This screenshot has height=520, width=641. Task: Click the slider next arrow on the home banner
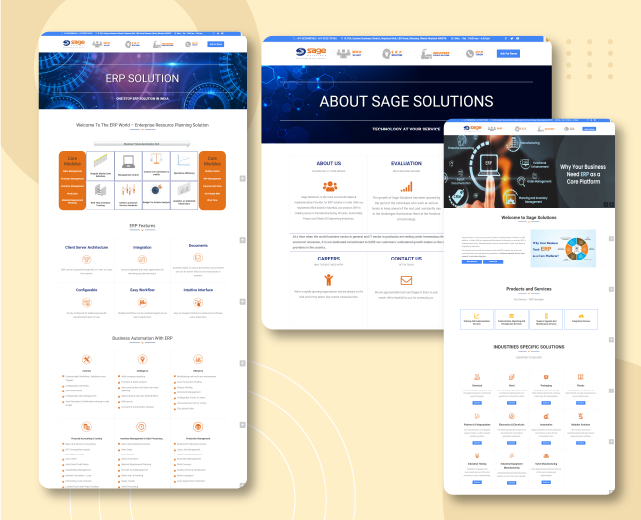pos(612,204)
